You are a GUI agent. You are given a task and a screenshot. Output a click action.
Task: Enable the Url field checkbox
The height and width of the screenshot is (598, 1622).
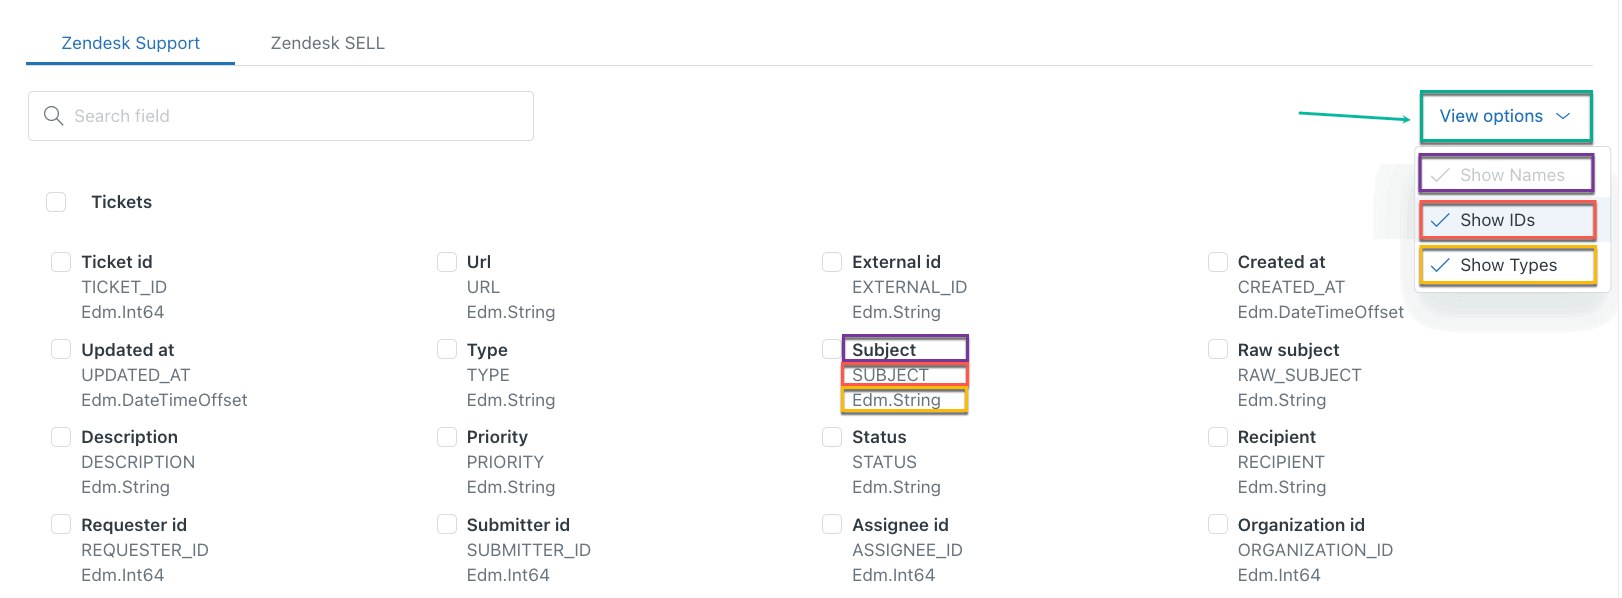pos(447,262)
